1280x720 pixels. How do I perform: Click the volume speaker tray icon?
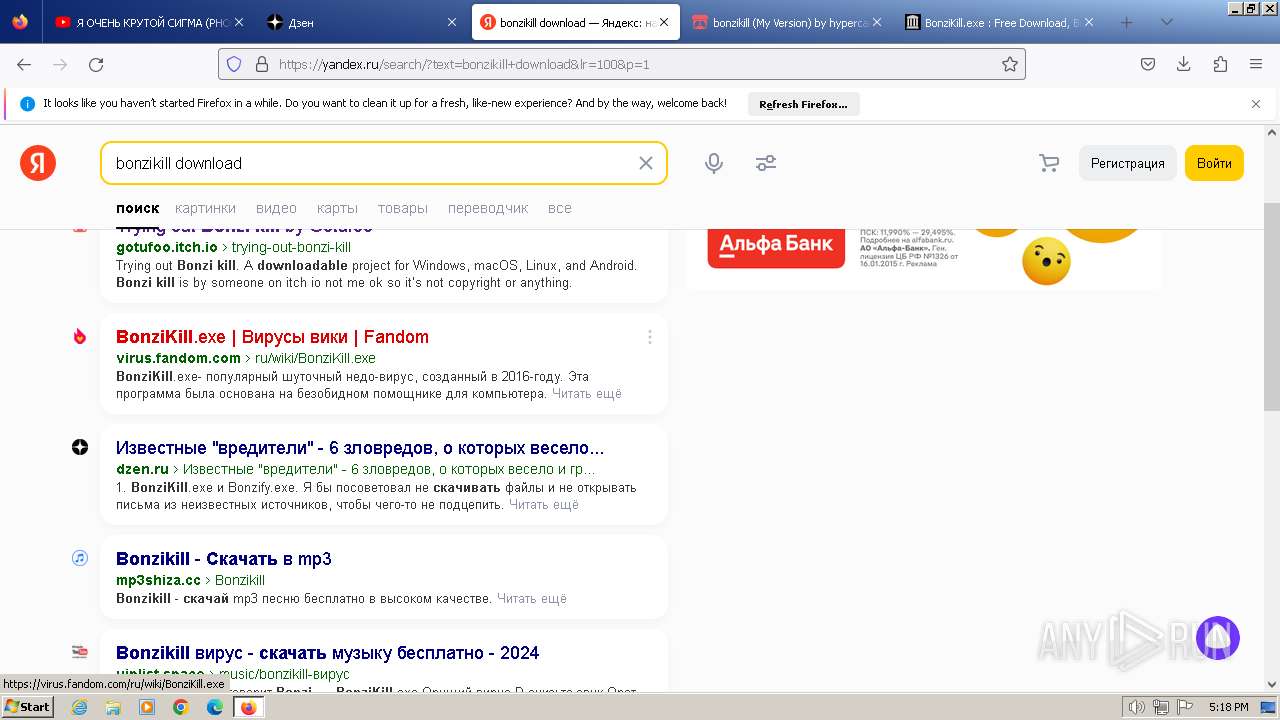[1137, 707]
